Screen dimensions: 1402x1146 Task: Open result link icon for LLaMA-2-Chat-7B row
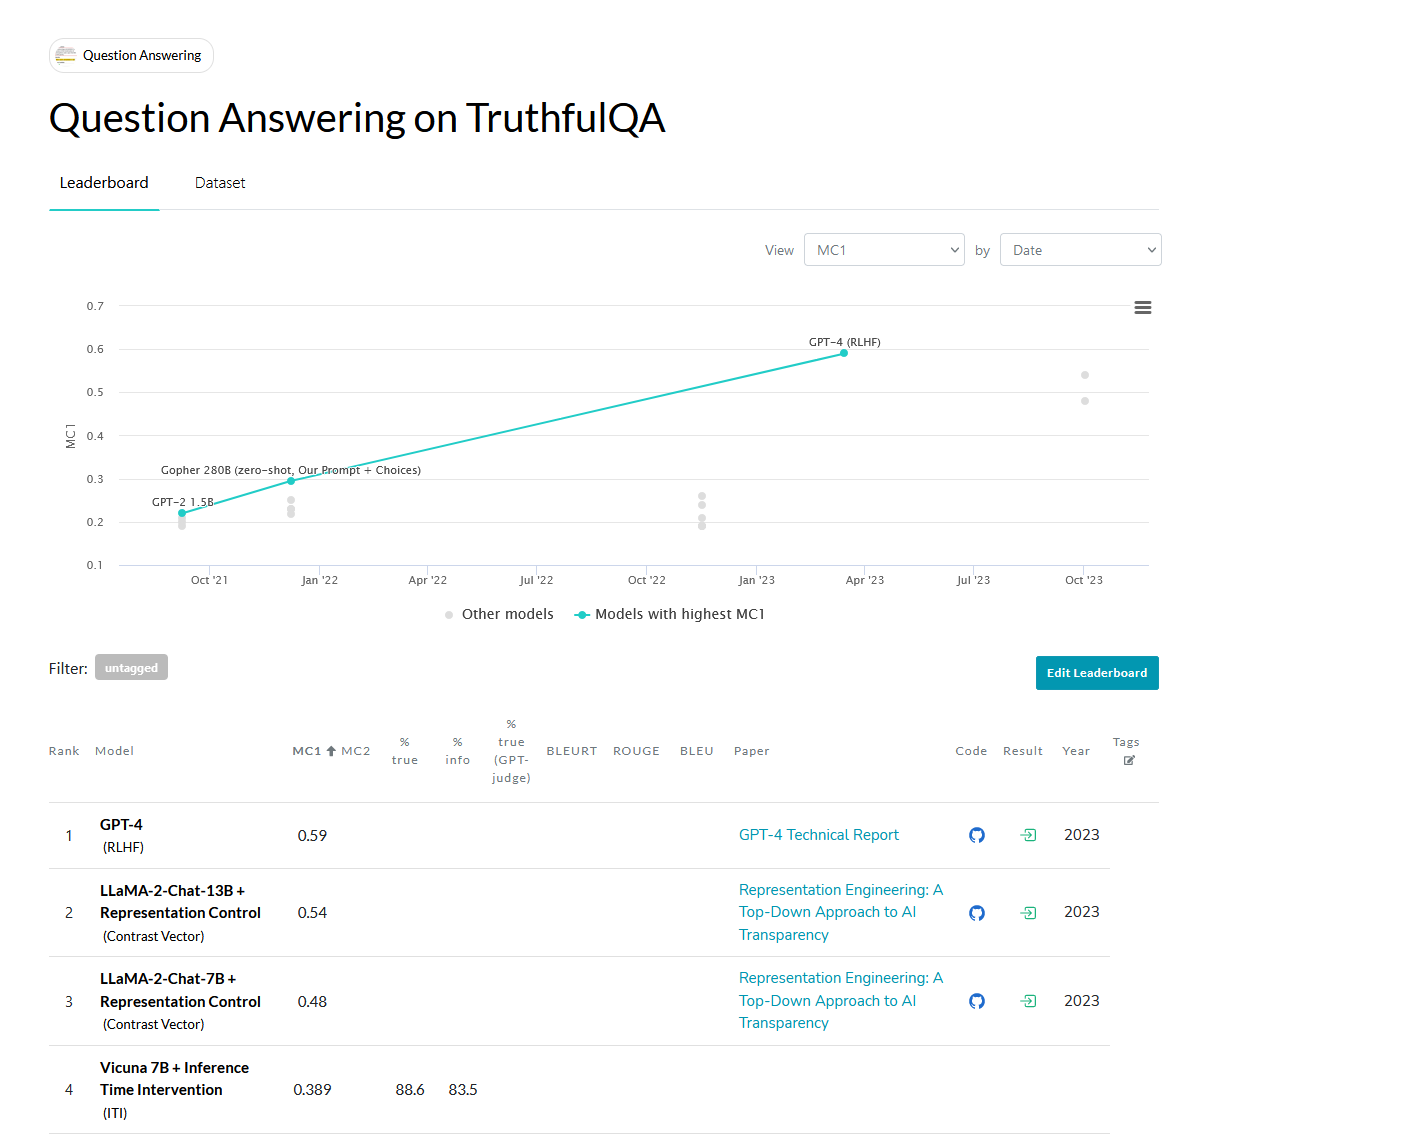click(x=1028, y=1001)
